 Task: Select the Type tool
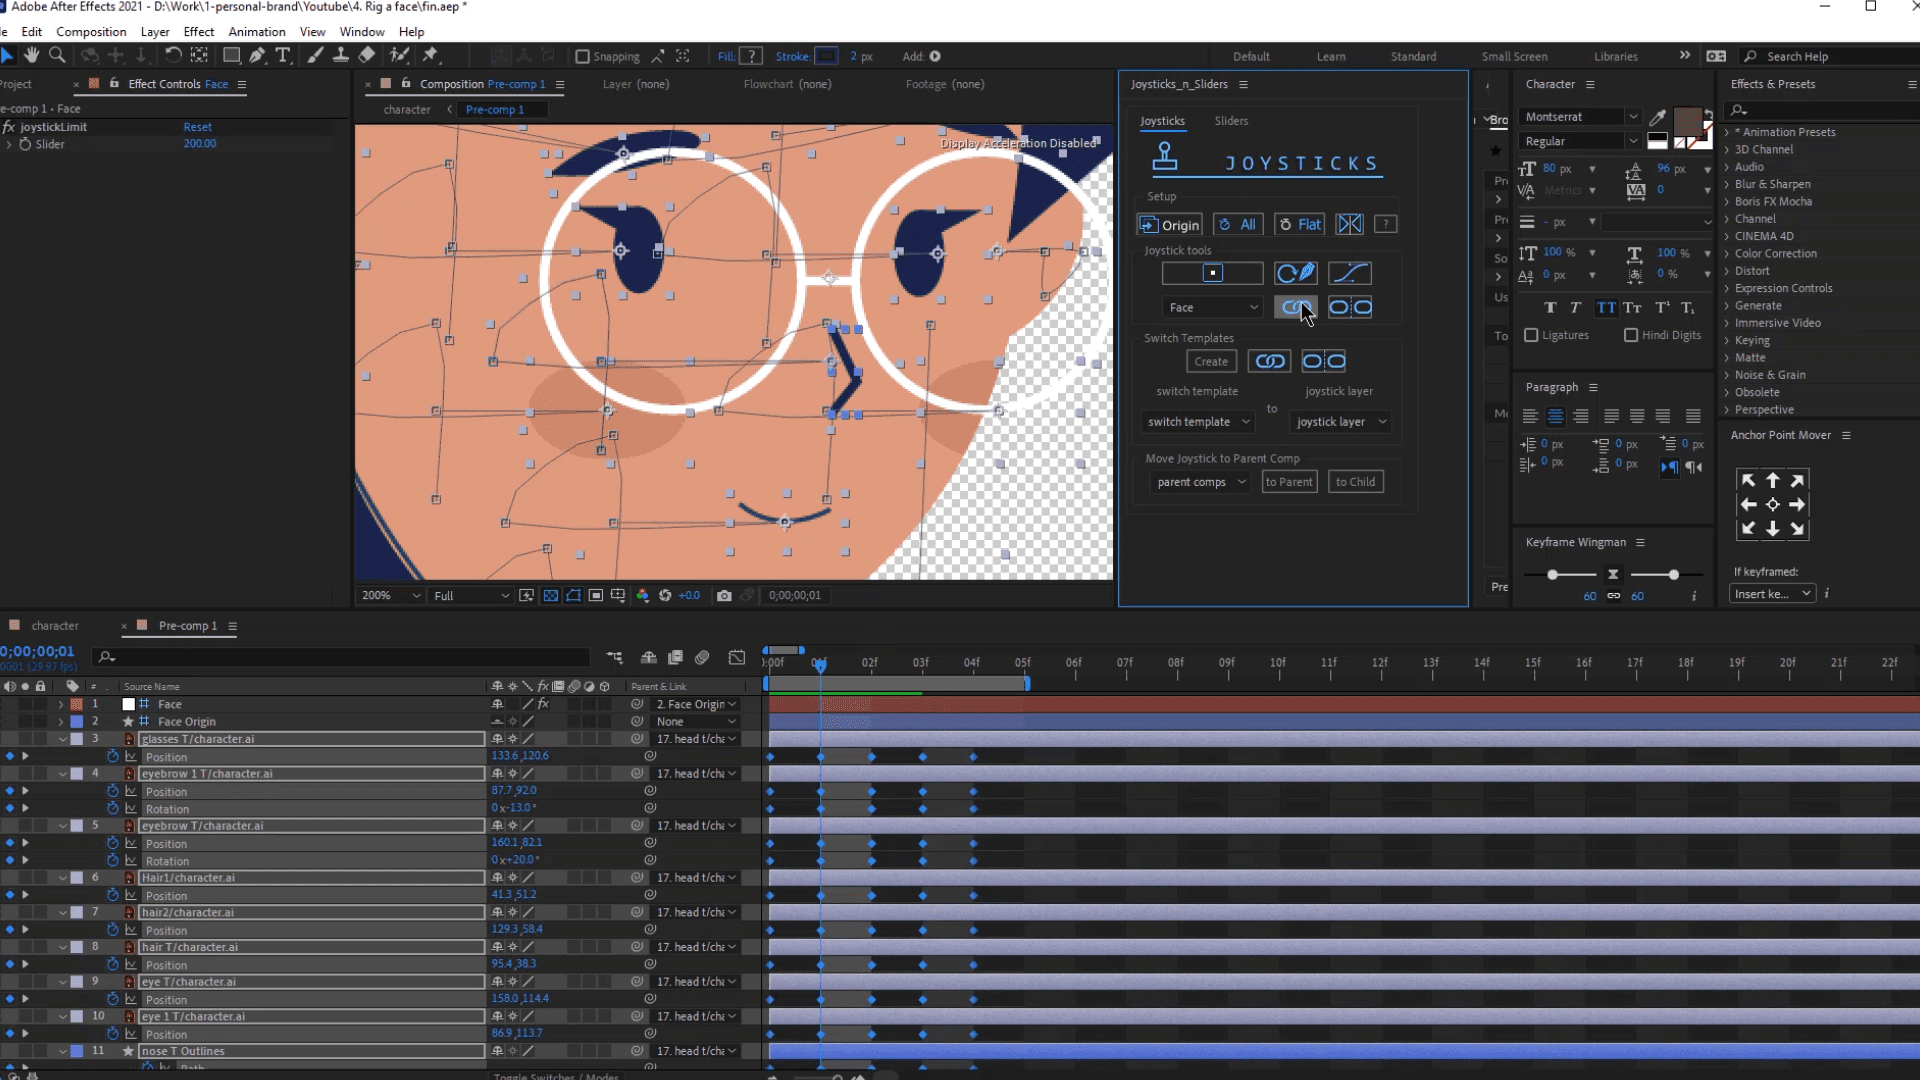tap(283, 56)
